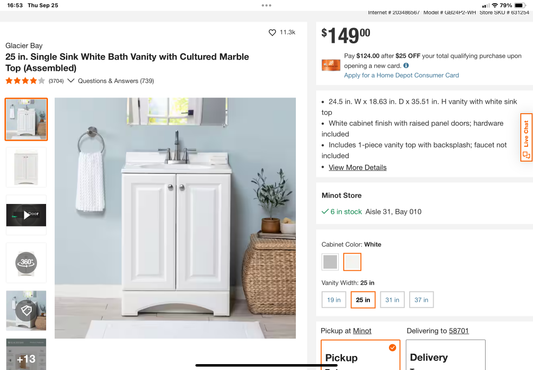Open Apply for a Home Depot Consumer Card link
This screenshot has height=370, width=533.
coord(401,75)
